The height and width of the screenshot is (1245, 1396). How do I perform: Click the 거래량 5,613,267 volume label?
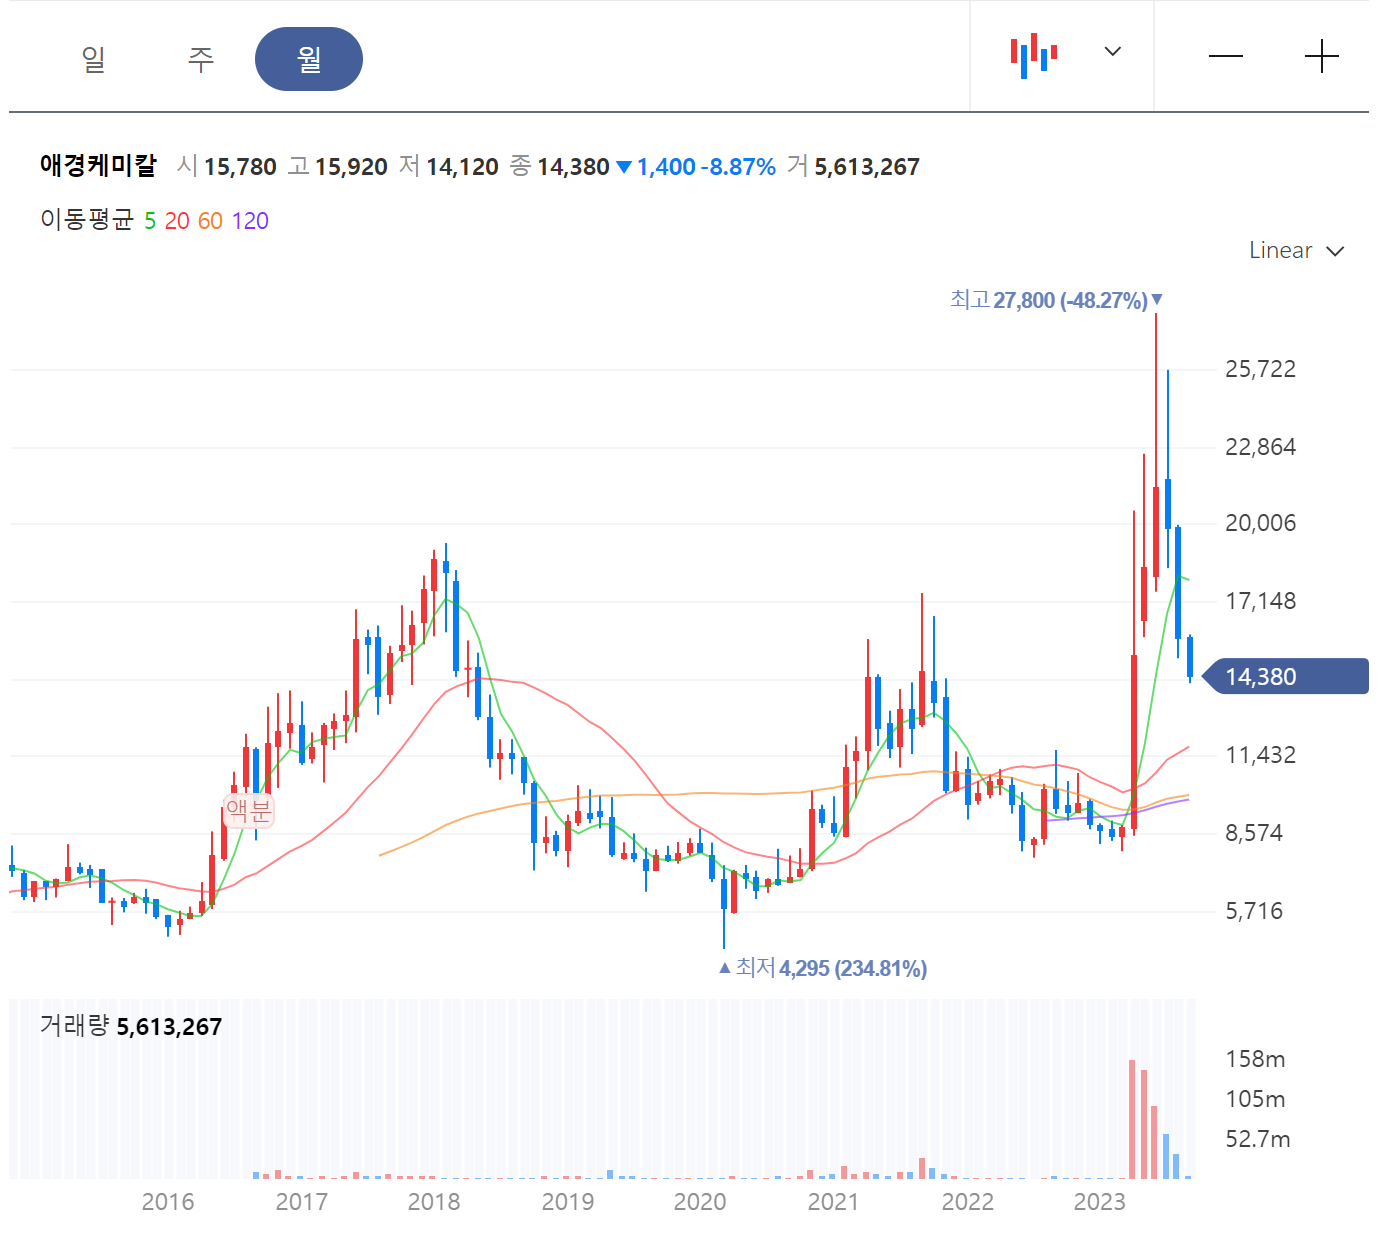131,1026
